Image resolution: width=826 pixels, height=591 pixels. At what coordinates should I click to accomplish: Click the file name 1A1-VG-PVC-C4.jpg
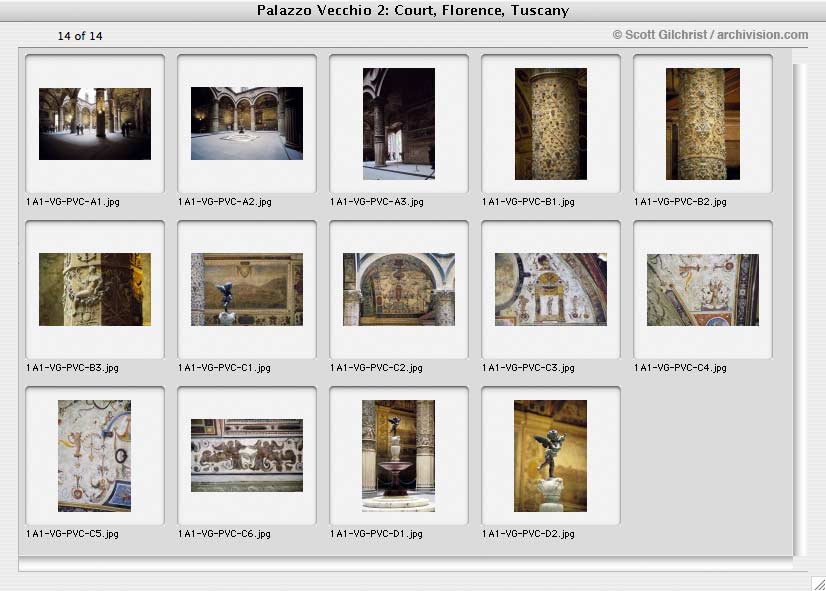680,368
